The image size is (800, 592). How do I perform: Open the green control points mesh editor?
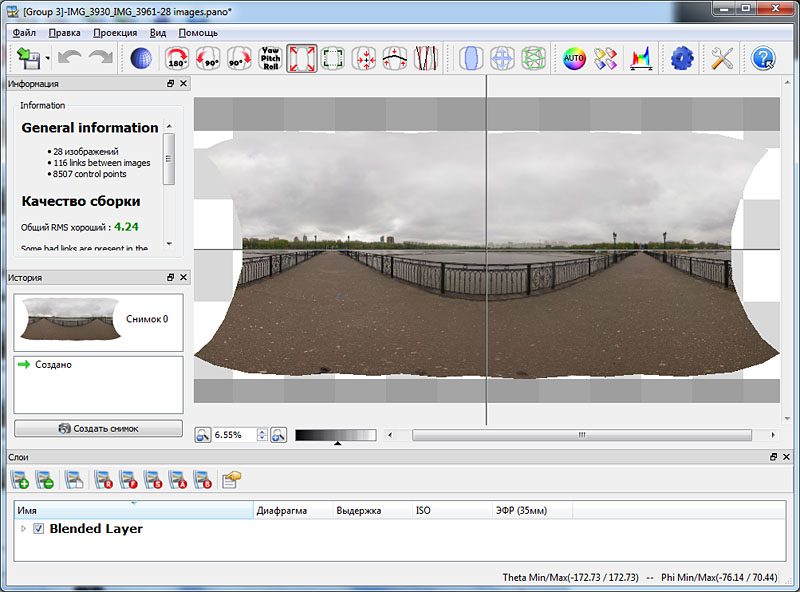point(533,58)
